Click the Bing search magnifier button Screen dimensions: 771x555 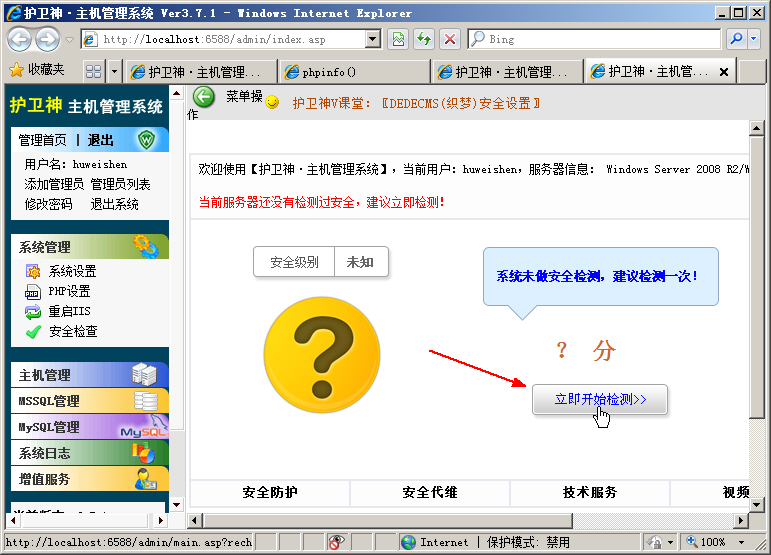737,39
